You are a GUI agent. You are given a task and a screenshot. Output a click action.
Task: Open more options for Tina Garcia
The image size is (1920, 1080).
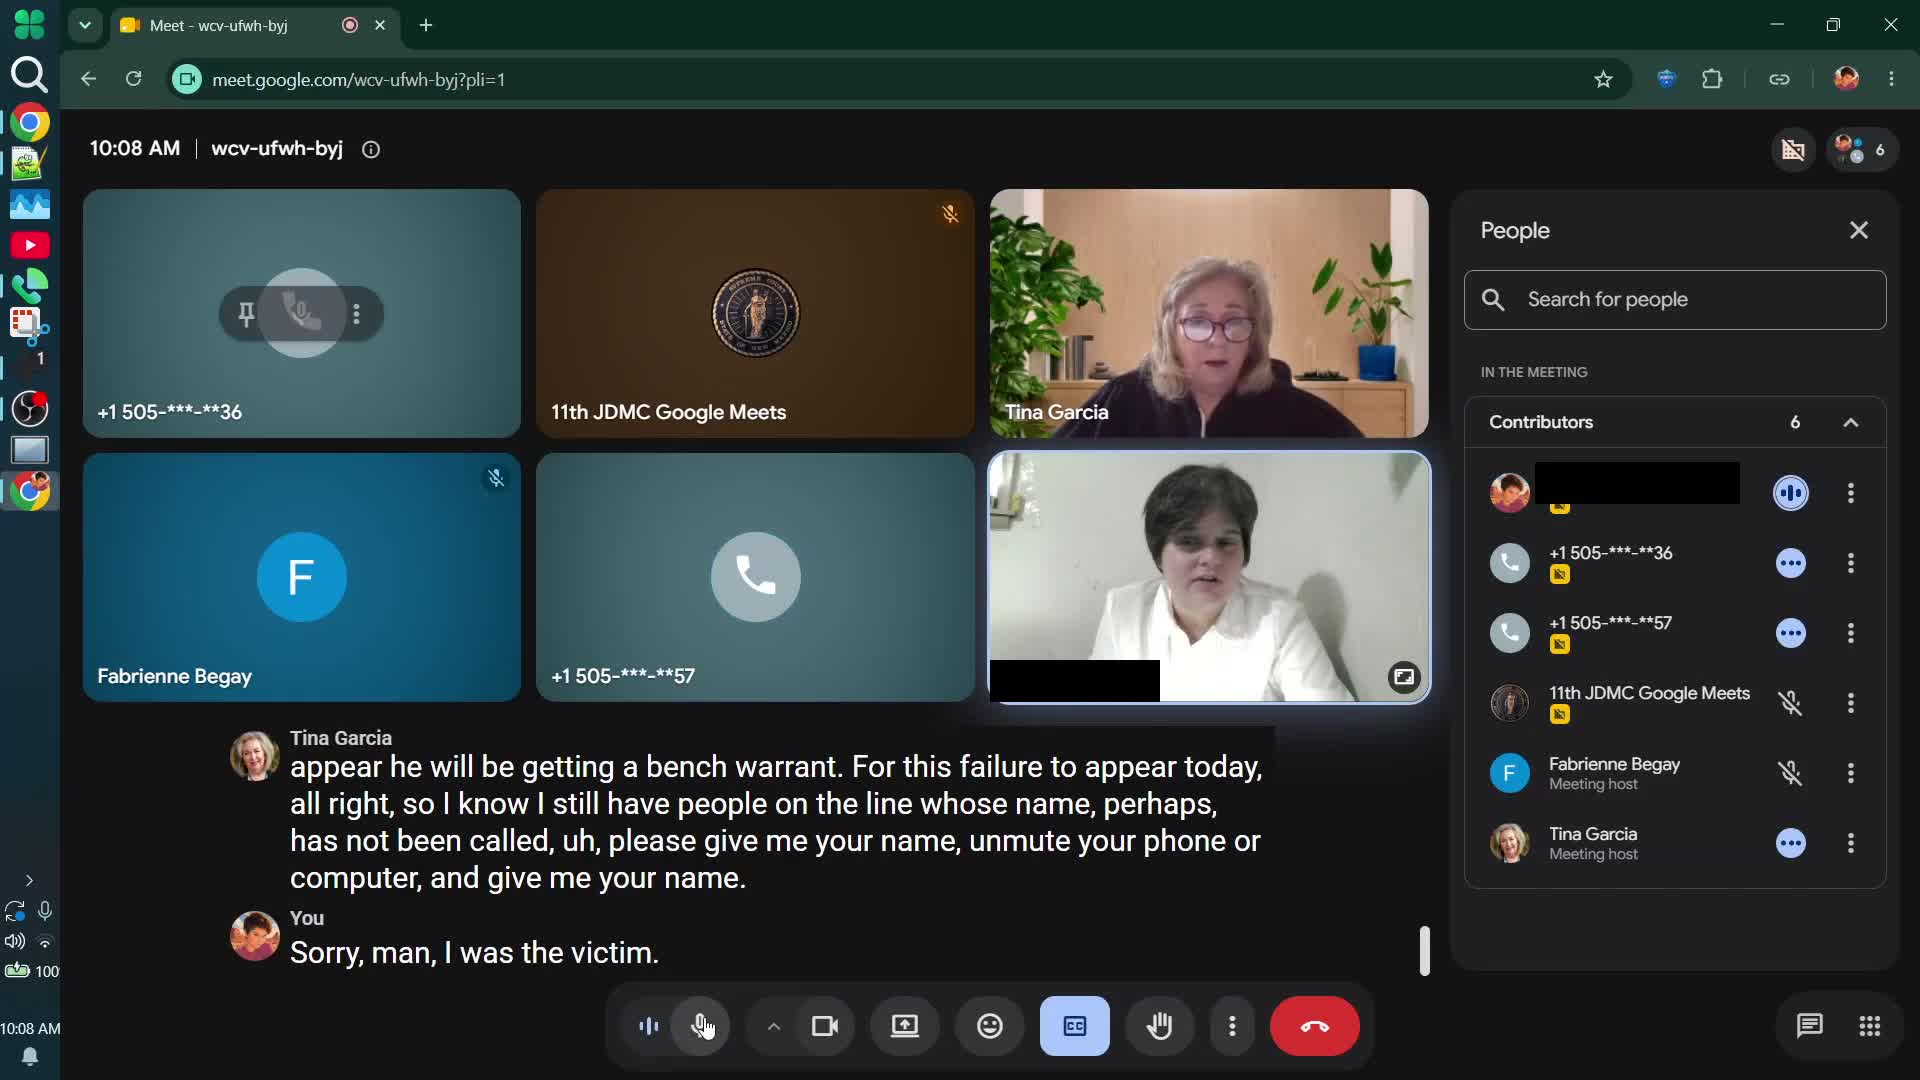point(1850,843)
